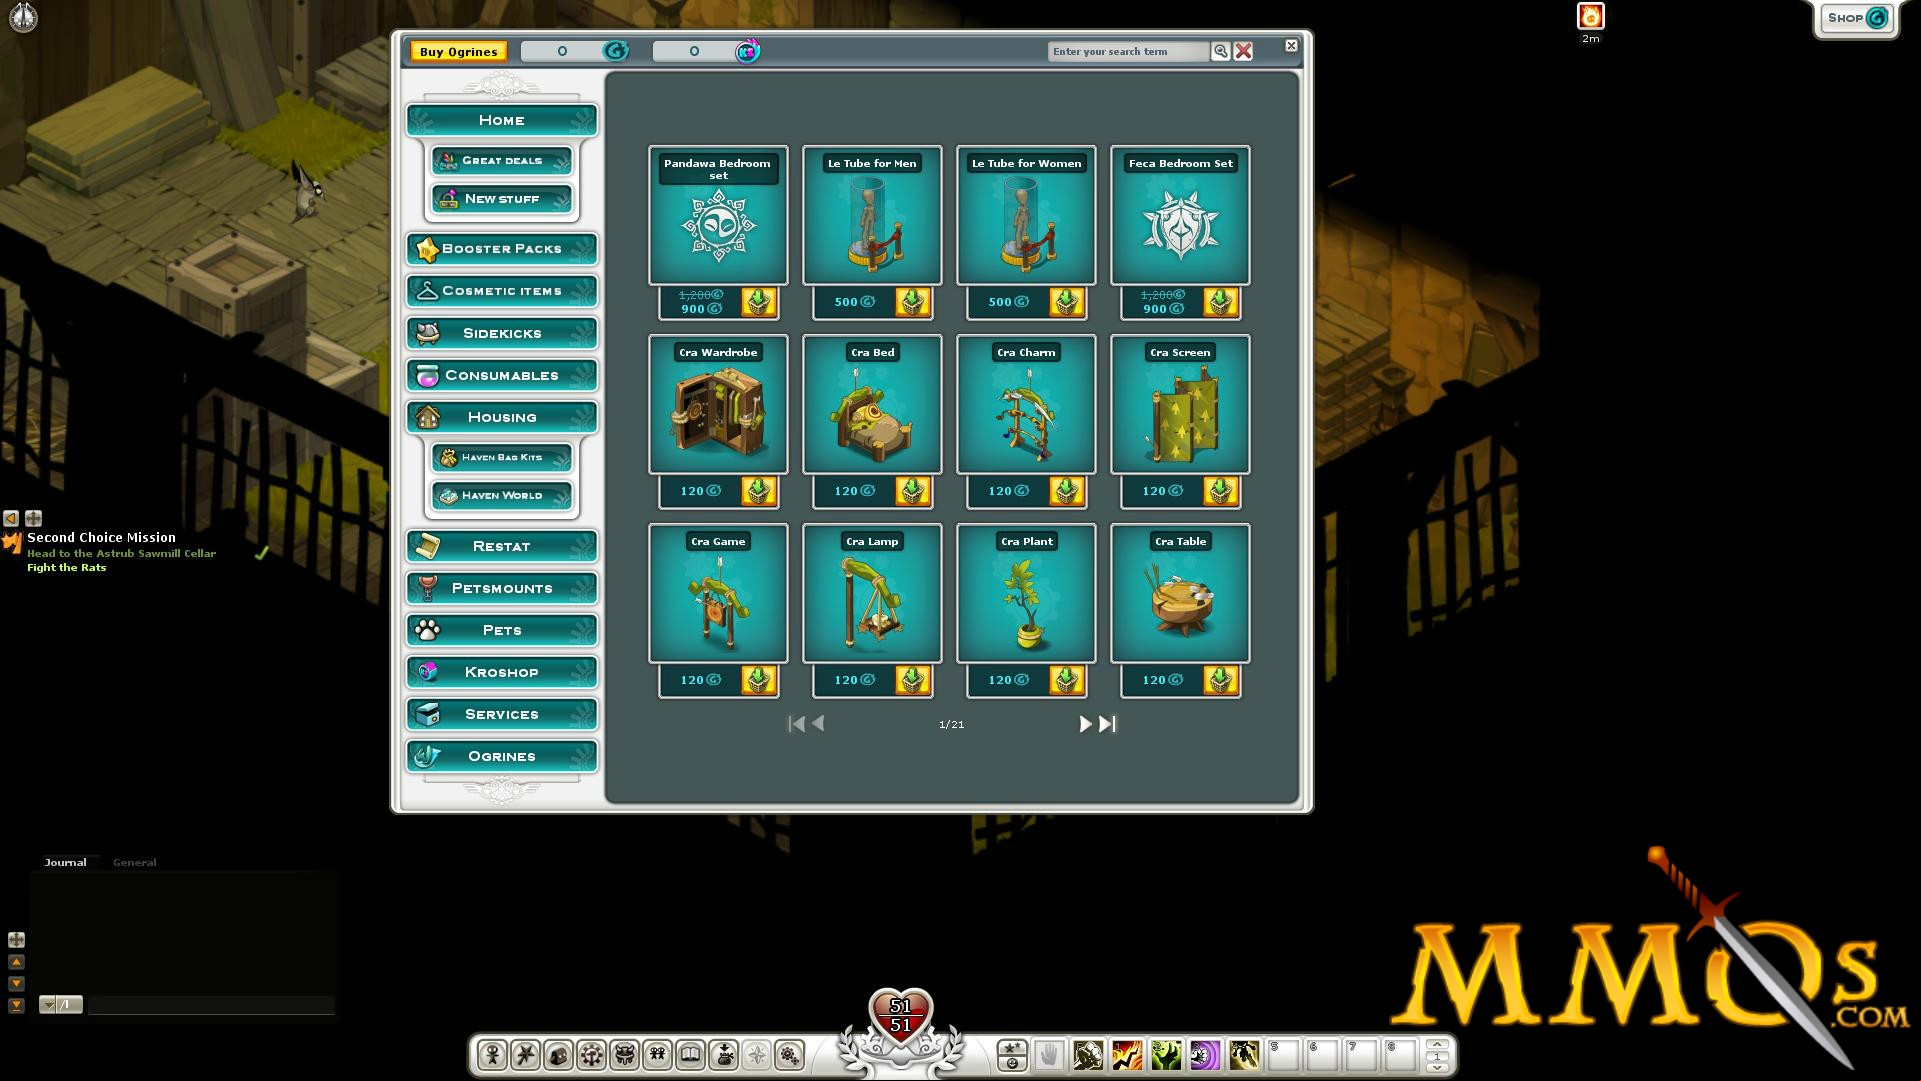Open the New Stuff subcategory
The width and height of the screenshot is (1921, 1081).
(502, 198)
